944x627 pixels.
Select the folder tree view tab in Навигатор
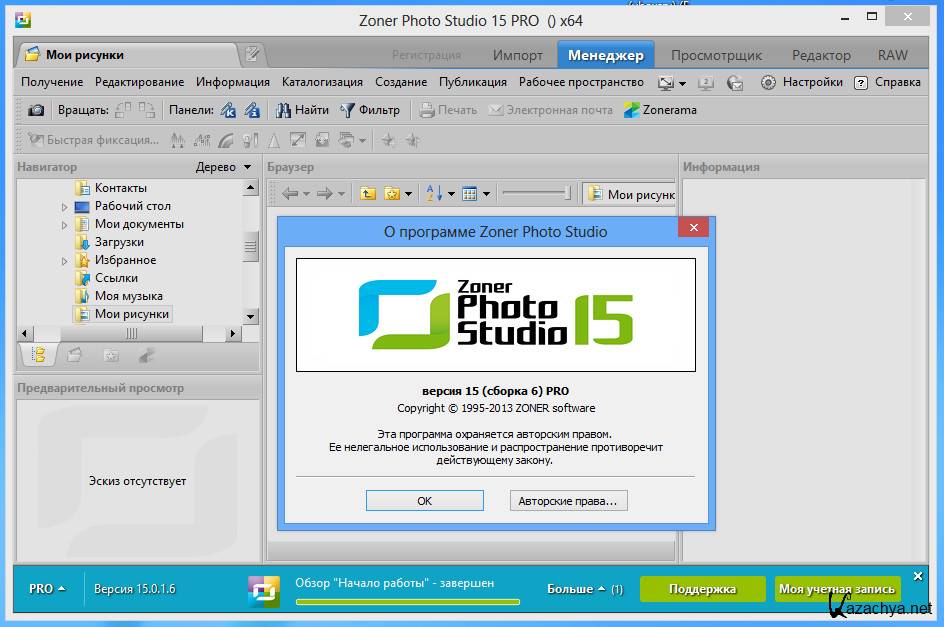(39, 354)
